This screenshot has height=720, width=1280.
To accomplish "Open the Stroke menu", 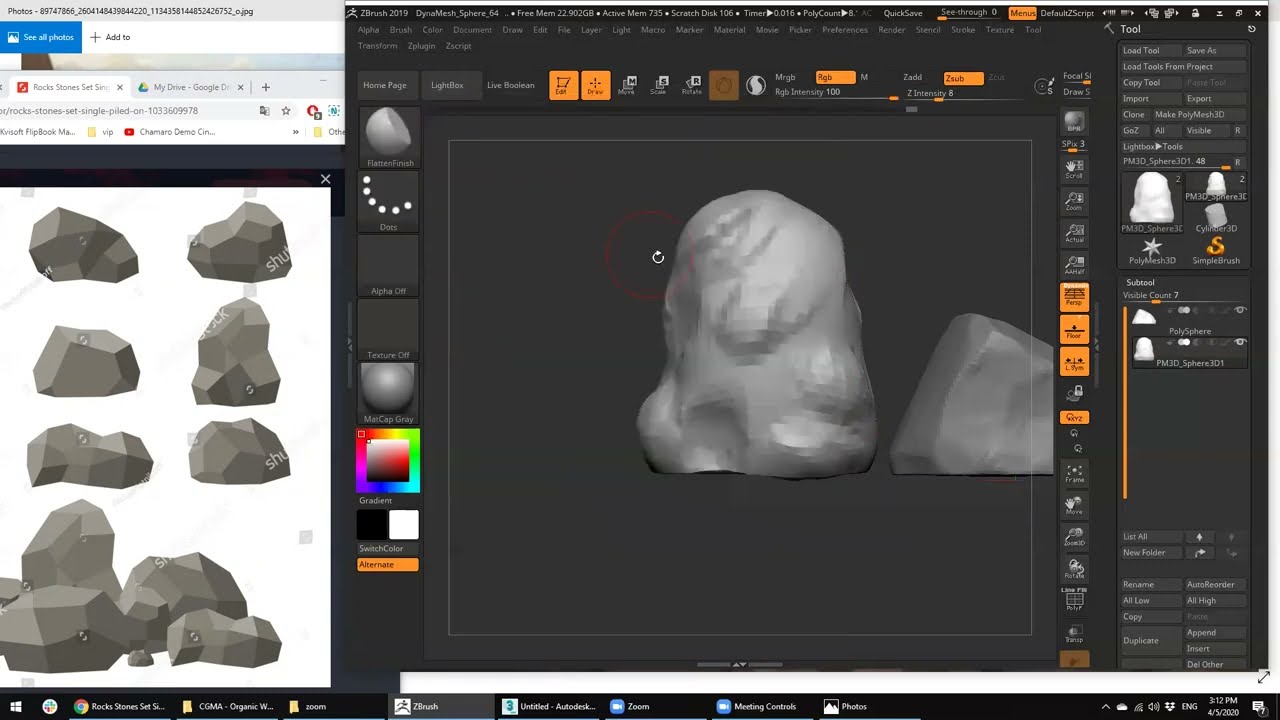I will pyautogui.click(x=963, y=30).
